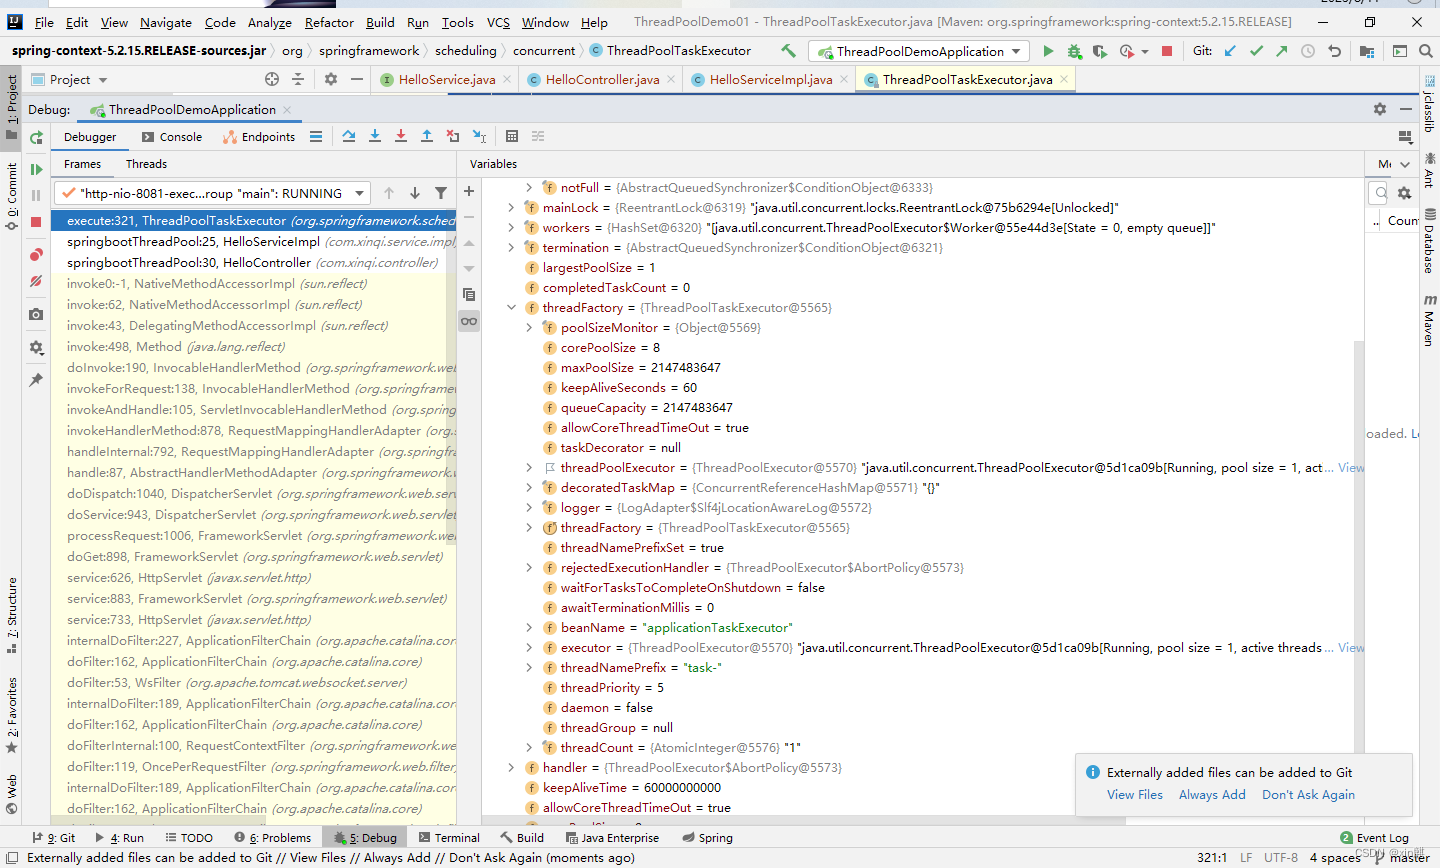Open the VCS menu

(x=498, y=22)
